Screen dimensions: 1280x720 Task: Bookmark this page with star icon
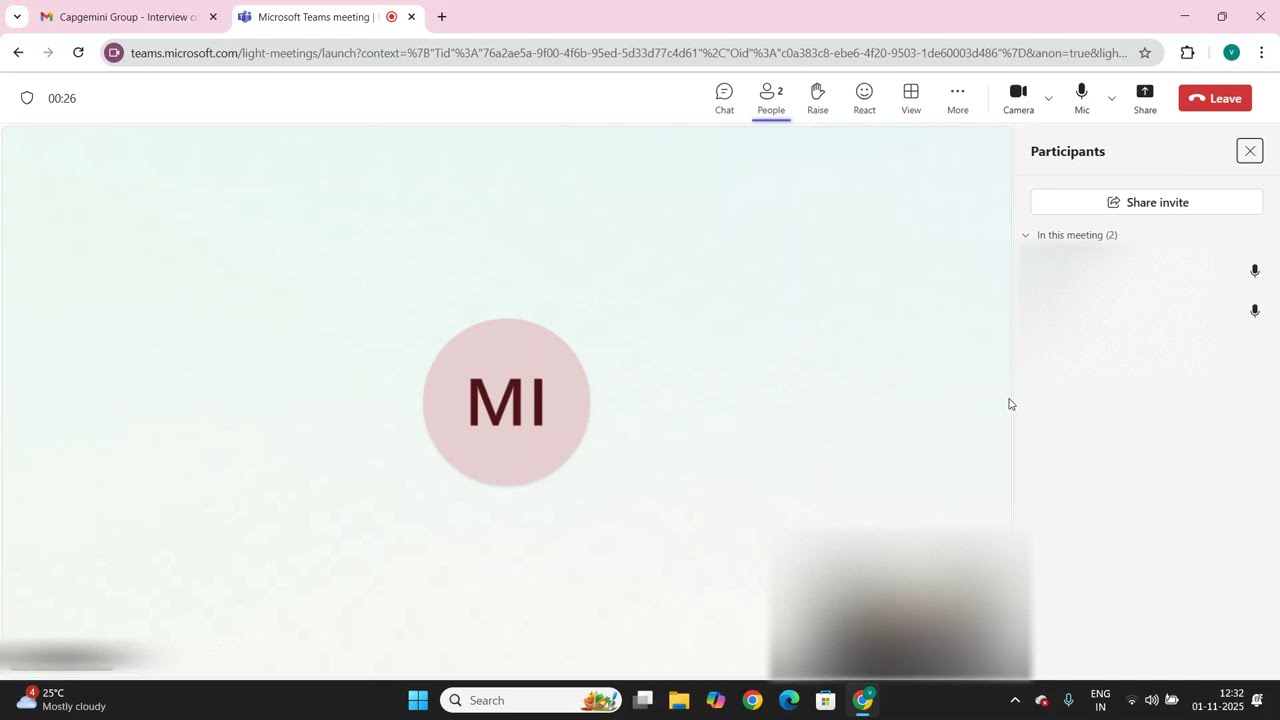click(x=1145, y=53)
